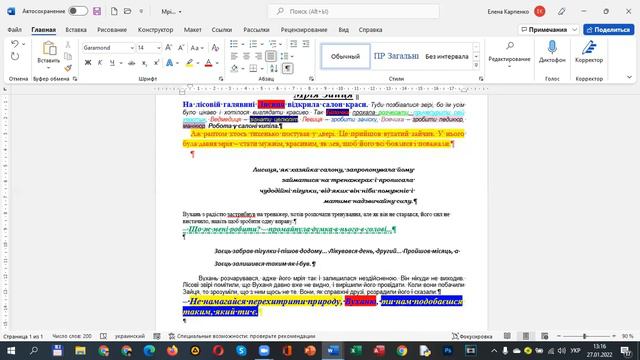Decrease font size with the smaller A
Screen dimensions: 640x360
coord(181,48)
